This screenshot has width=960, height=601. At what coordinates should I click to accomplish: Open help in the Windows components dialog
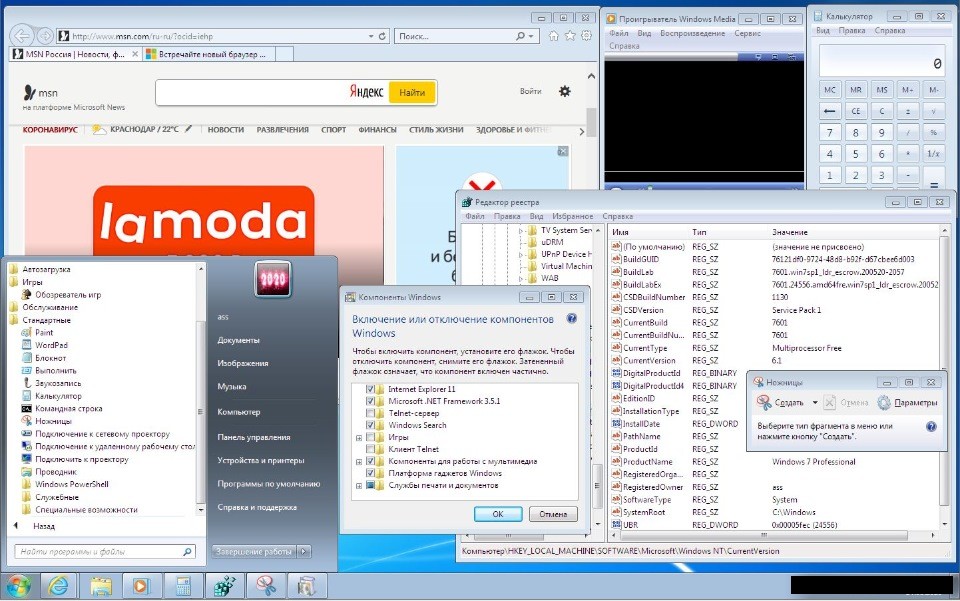(x=571, y=318)
